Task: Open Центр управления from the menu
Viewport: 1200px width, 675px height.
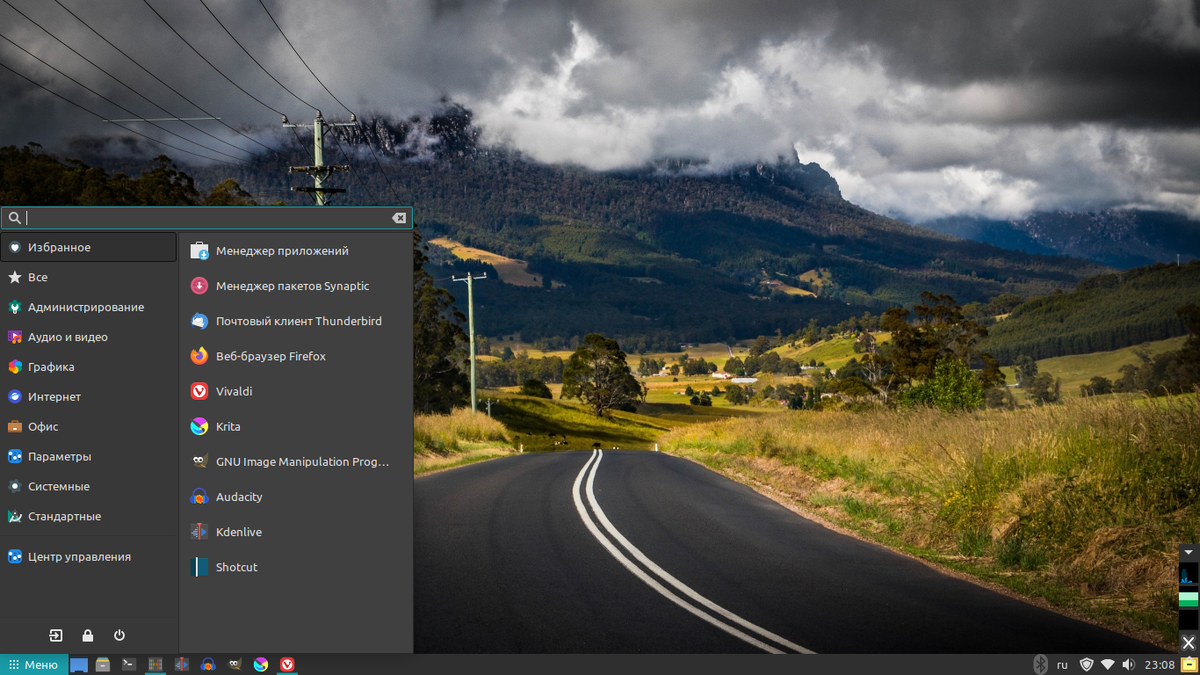Action: [89, 556]
